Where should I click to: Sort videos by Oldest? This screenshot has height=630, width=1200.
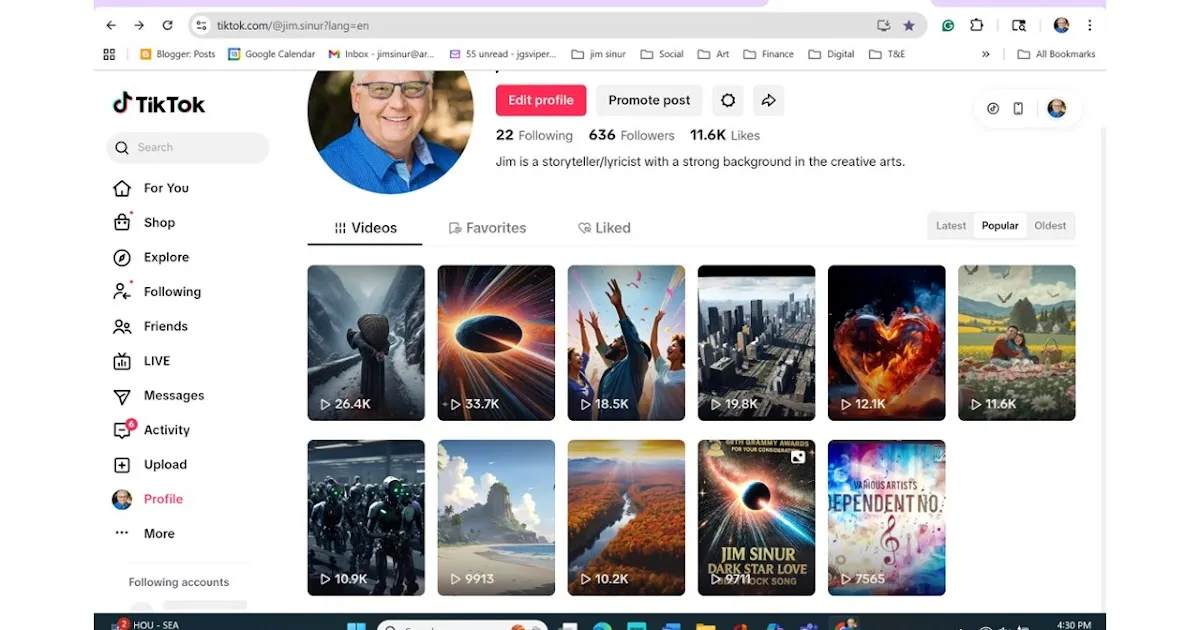tap(1050, 226)
